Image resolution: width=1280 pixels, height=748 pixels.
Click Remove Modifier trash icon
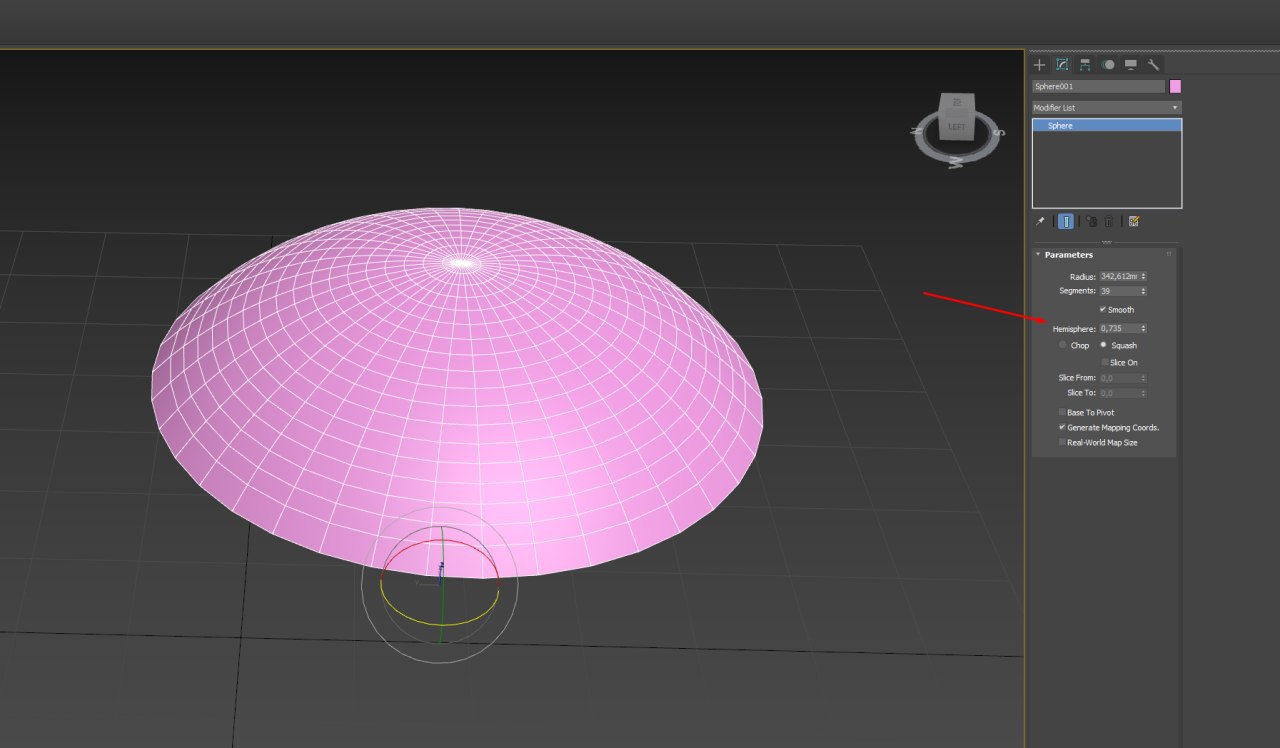pyautogui.click(x=1108, y=221)
